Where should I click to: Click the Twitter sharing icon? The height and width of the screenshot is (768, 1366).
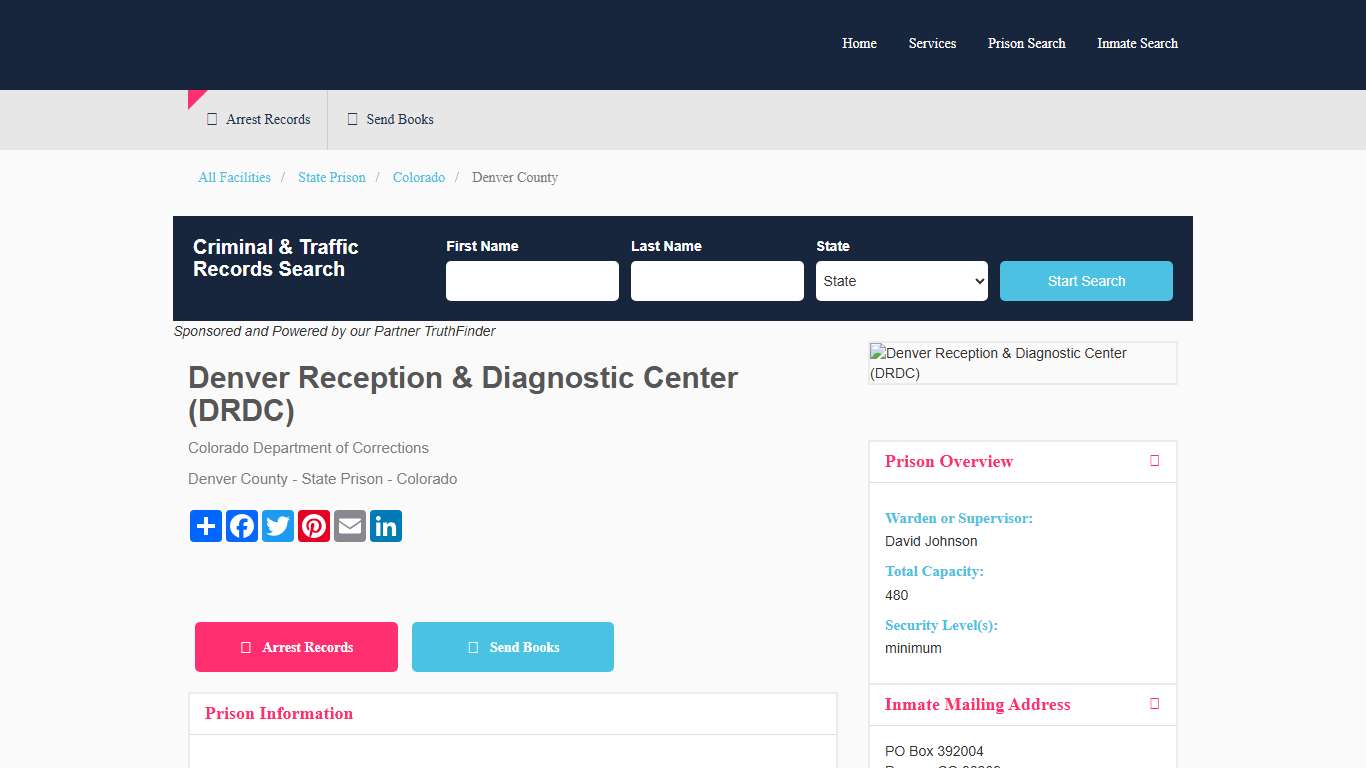277,526
